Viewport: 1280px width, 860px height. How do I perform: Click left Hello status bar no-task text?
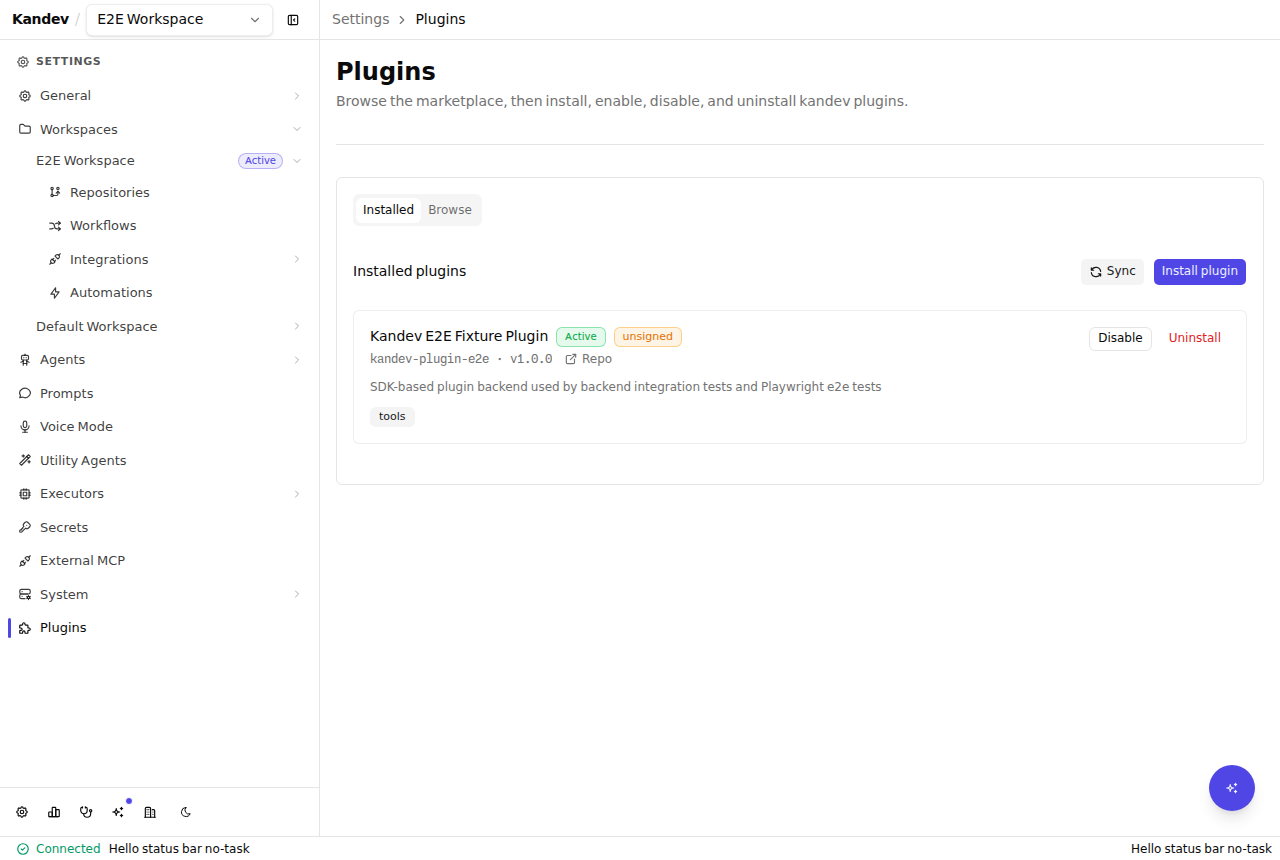tap(179, 849)
